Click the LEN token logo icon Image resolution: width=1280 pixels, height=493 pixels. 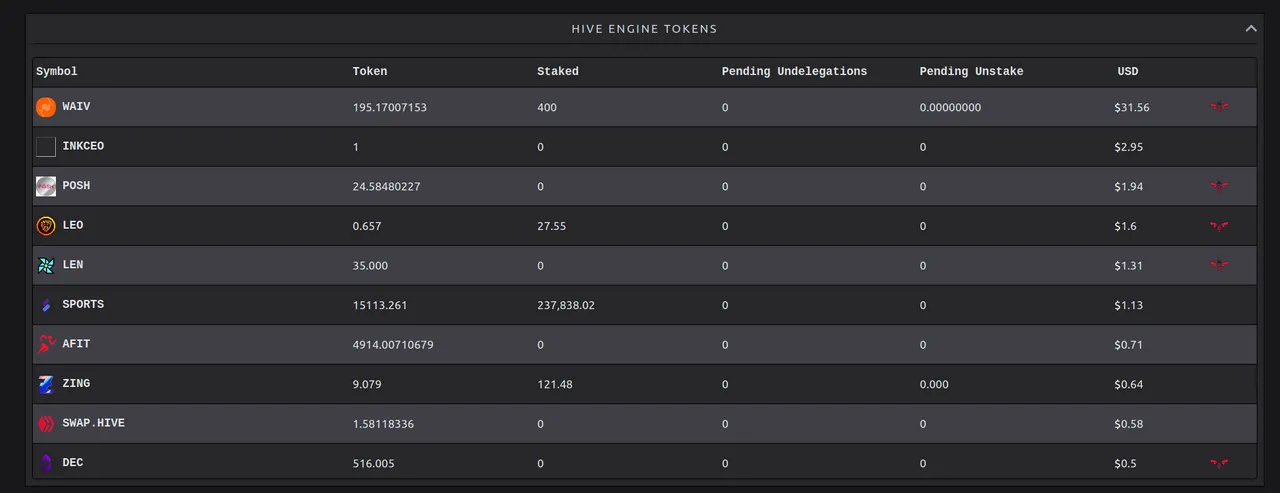[46, 265]
